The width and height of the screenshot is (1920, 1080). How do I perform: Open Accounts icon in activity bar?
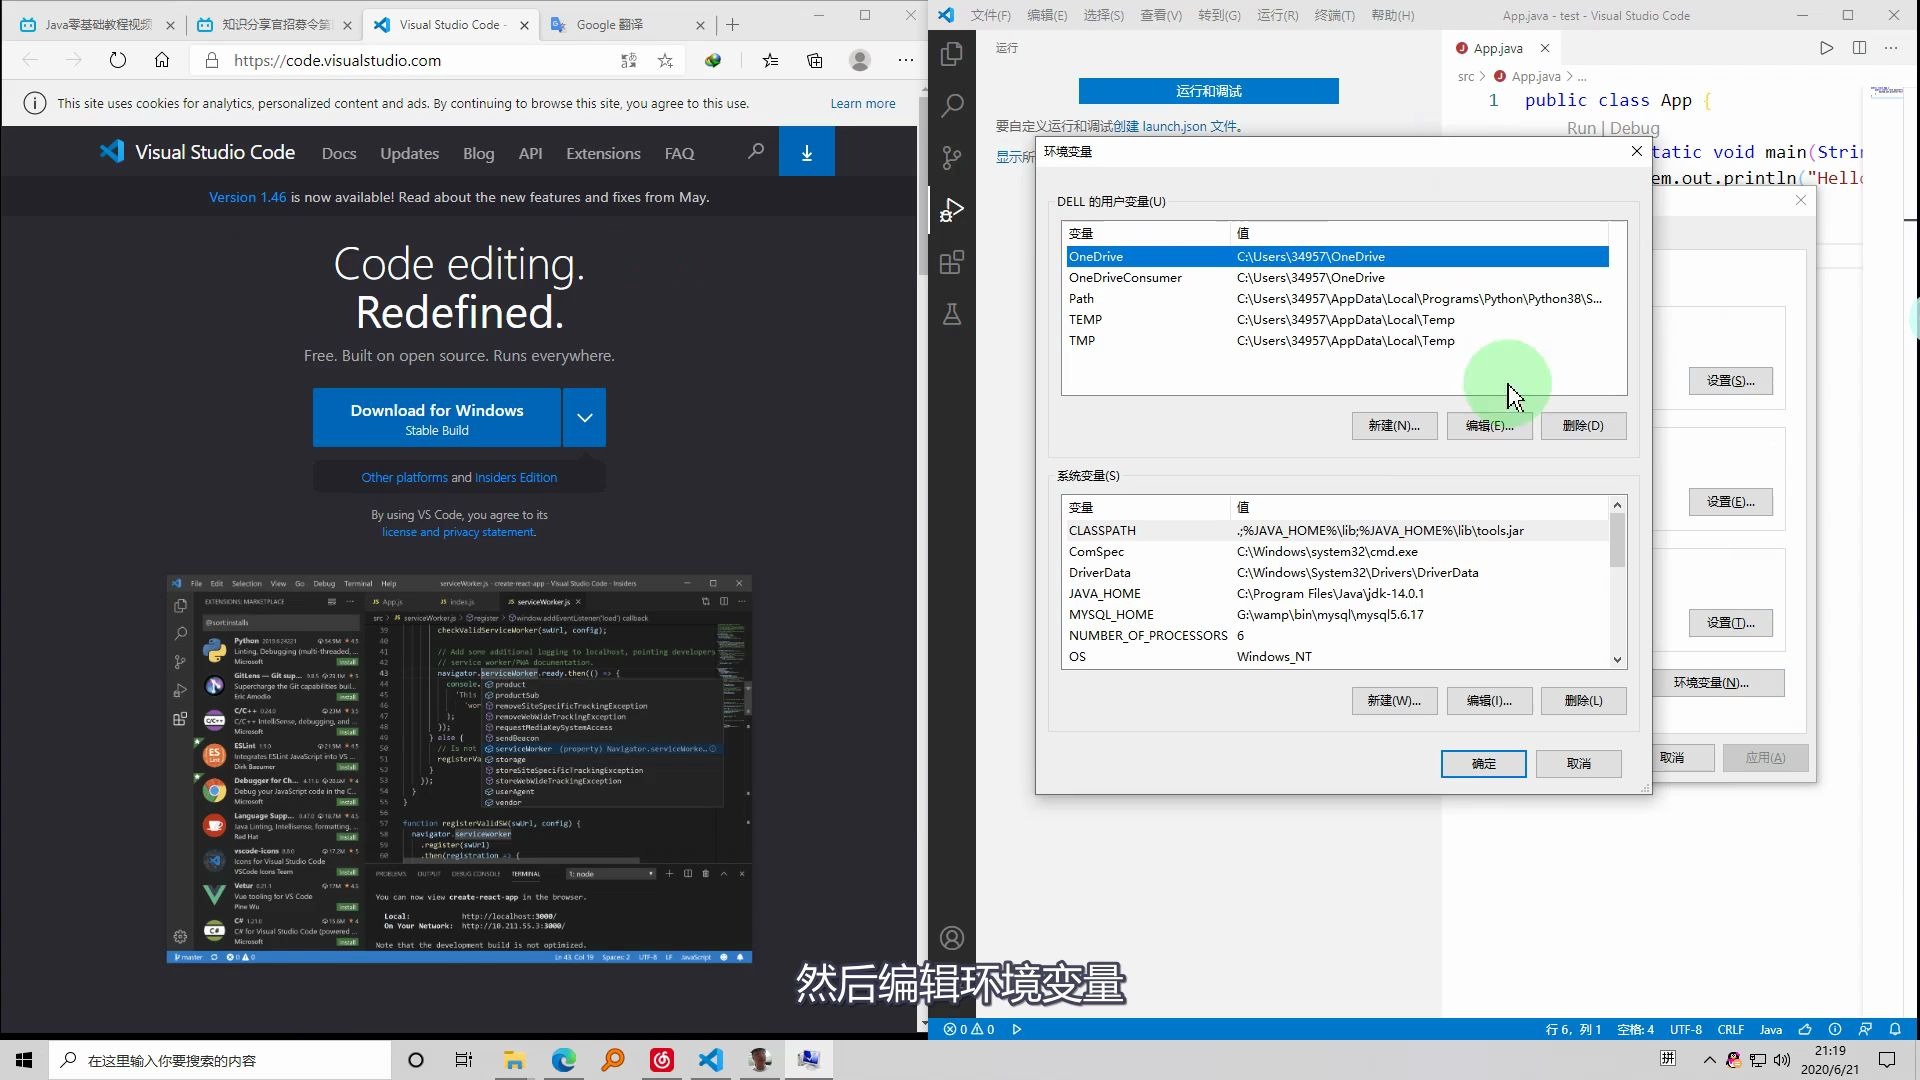click(x=952, y=938)
